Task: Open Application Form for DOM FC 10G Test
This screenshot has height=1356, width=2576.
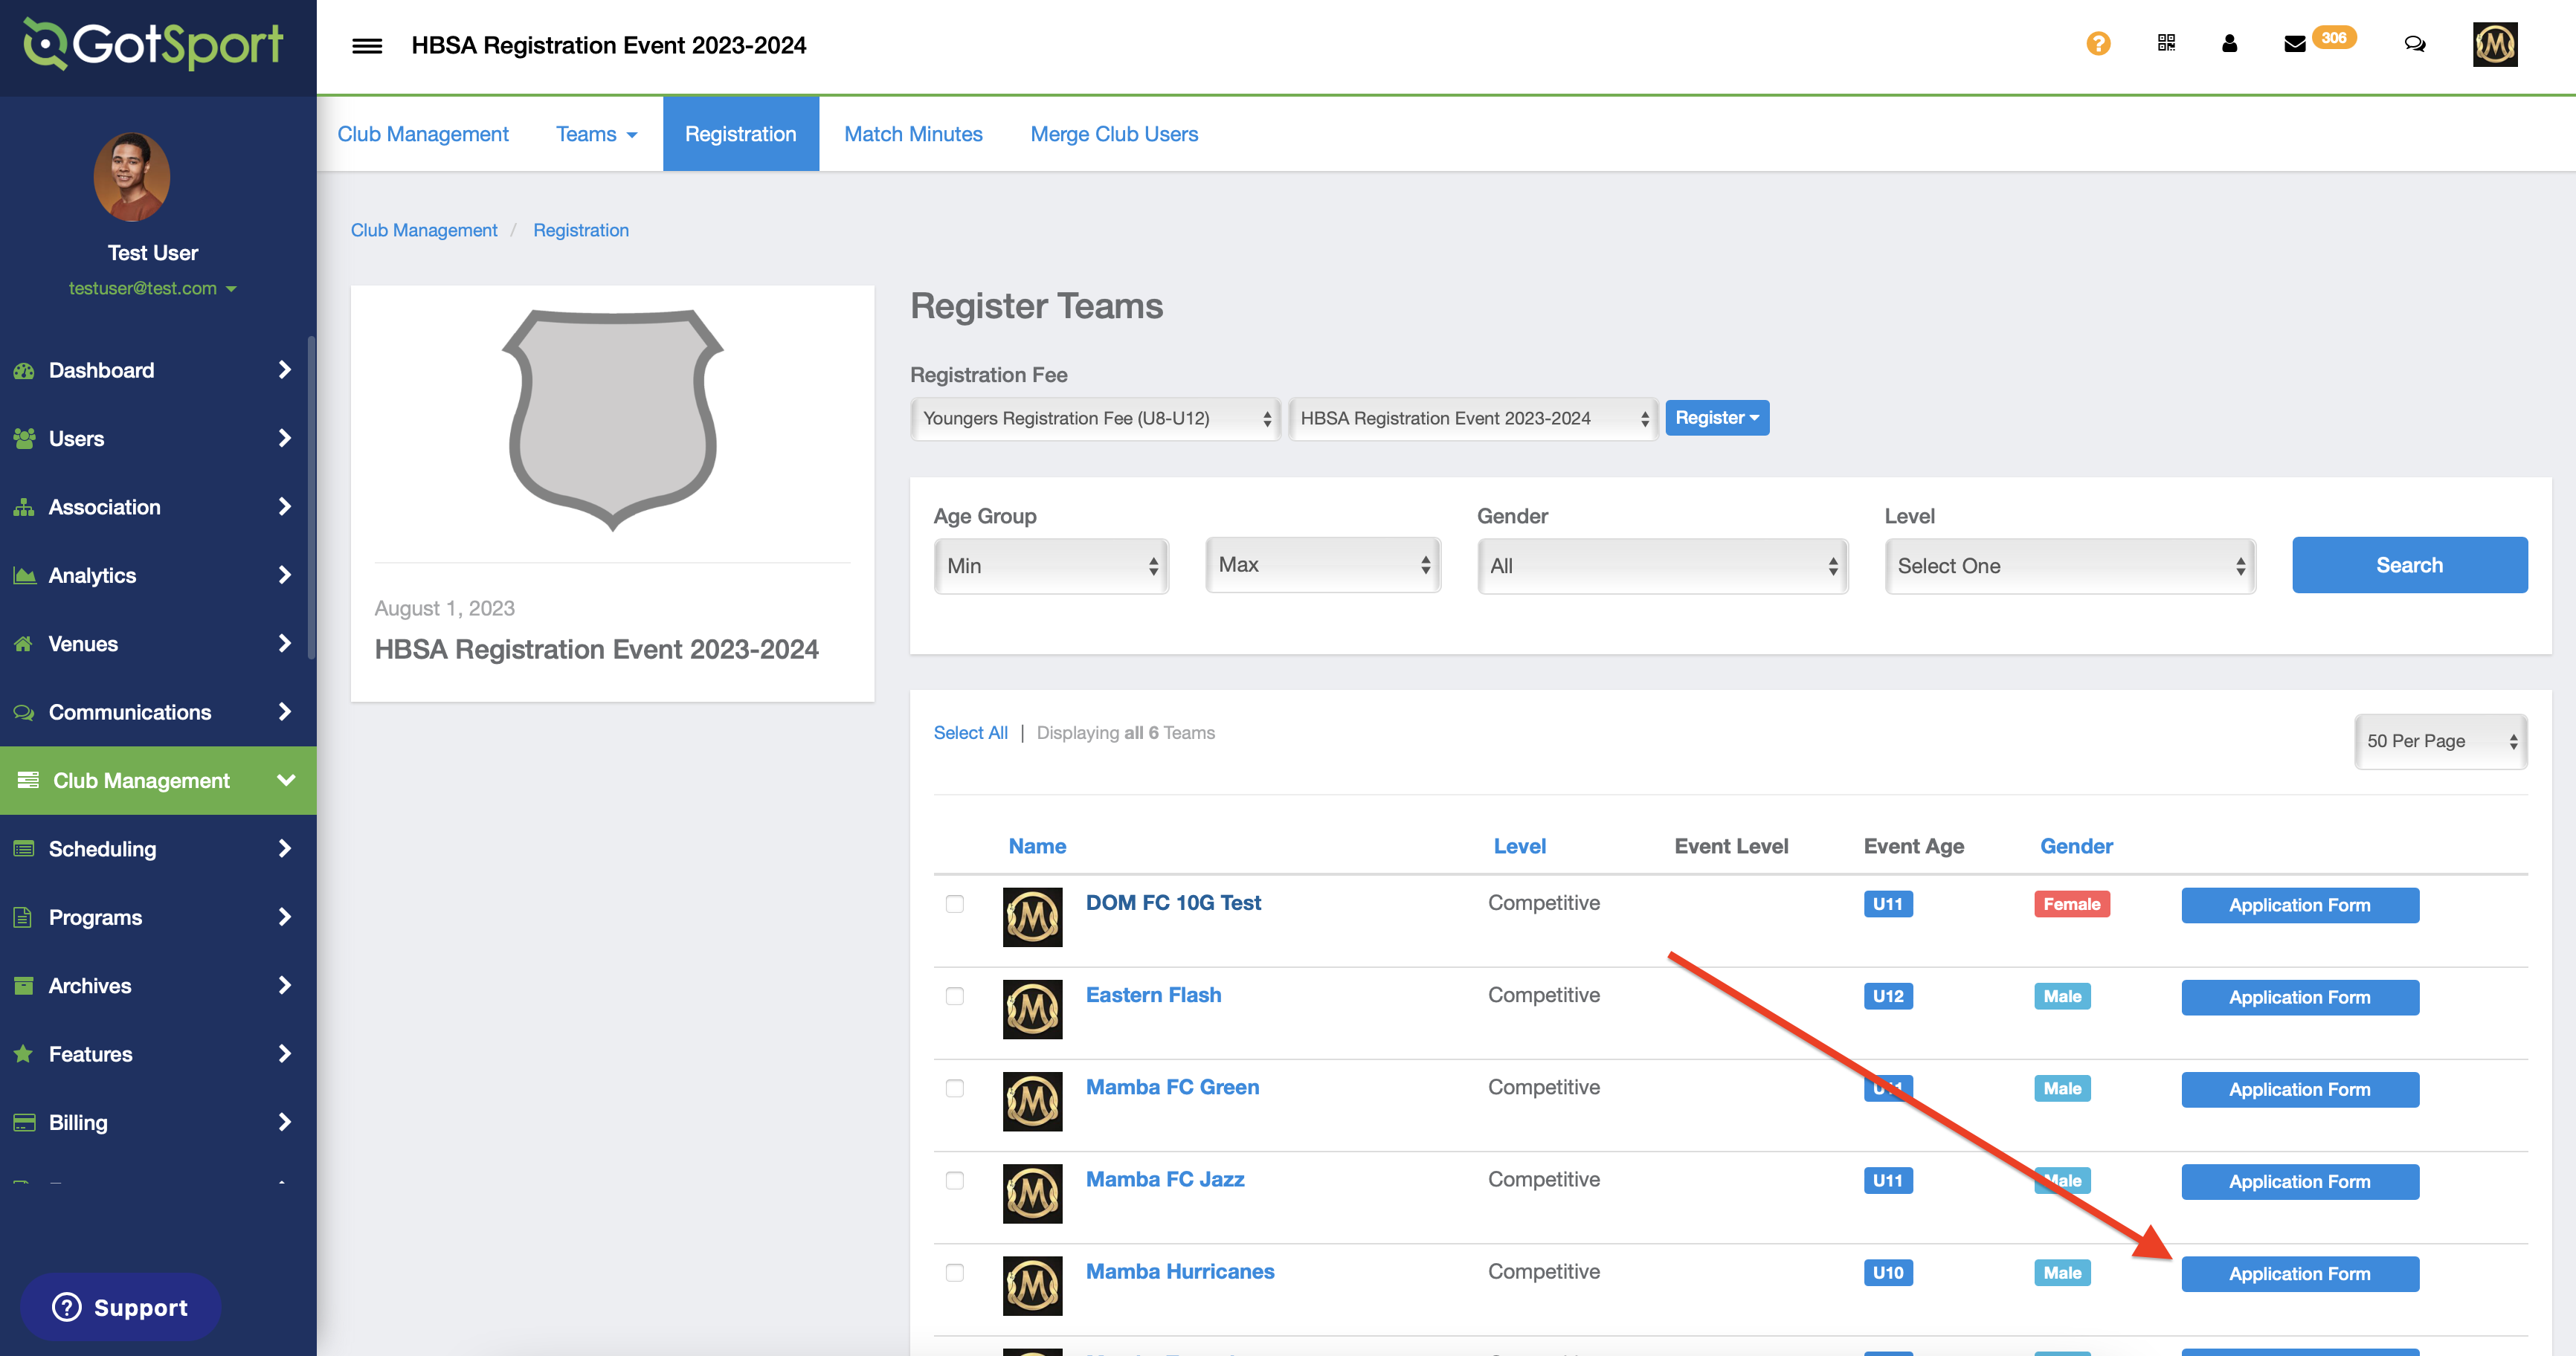Action: [2299, 905]
